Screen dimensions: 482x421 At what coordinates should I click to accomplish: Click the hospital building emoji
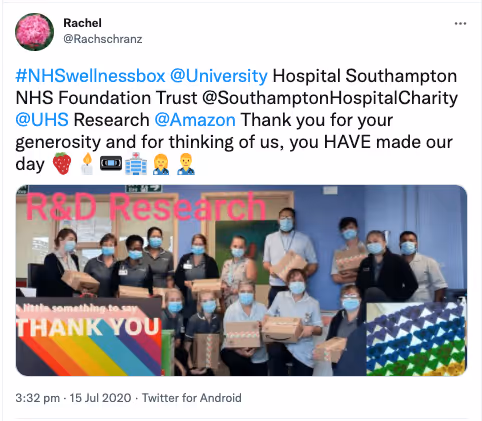point(136,164)
